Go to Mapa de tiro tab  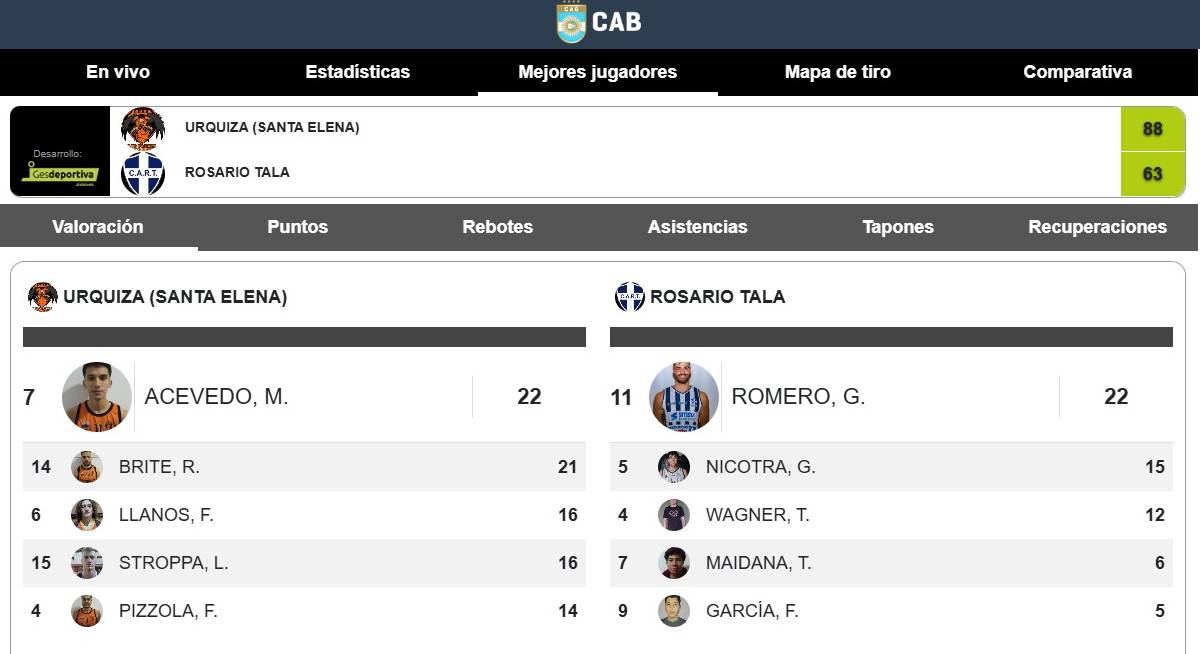[837, 72]
